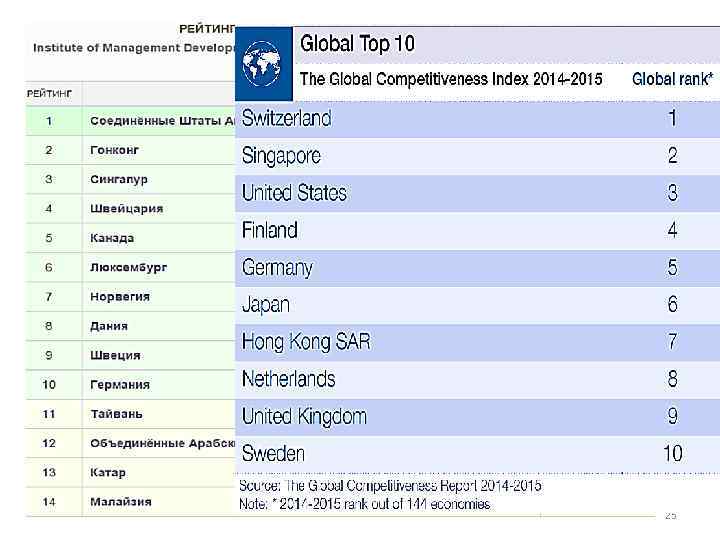Select 'Норвегия' in the left table
Viewport: 720px width, 540px height.
point(120,297)
